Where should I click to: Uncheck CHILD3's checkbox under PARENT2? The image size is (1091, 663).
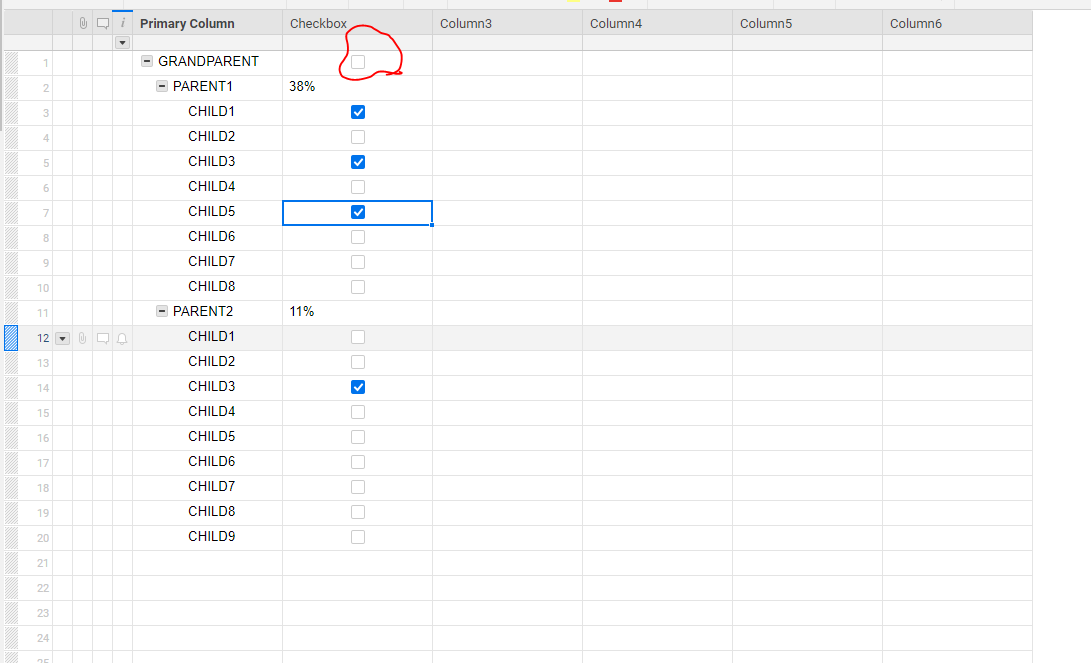[358, 387]
